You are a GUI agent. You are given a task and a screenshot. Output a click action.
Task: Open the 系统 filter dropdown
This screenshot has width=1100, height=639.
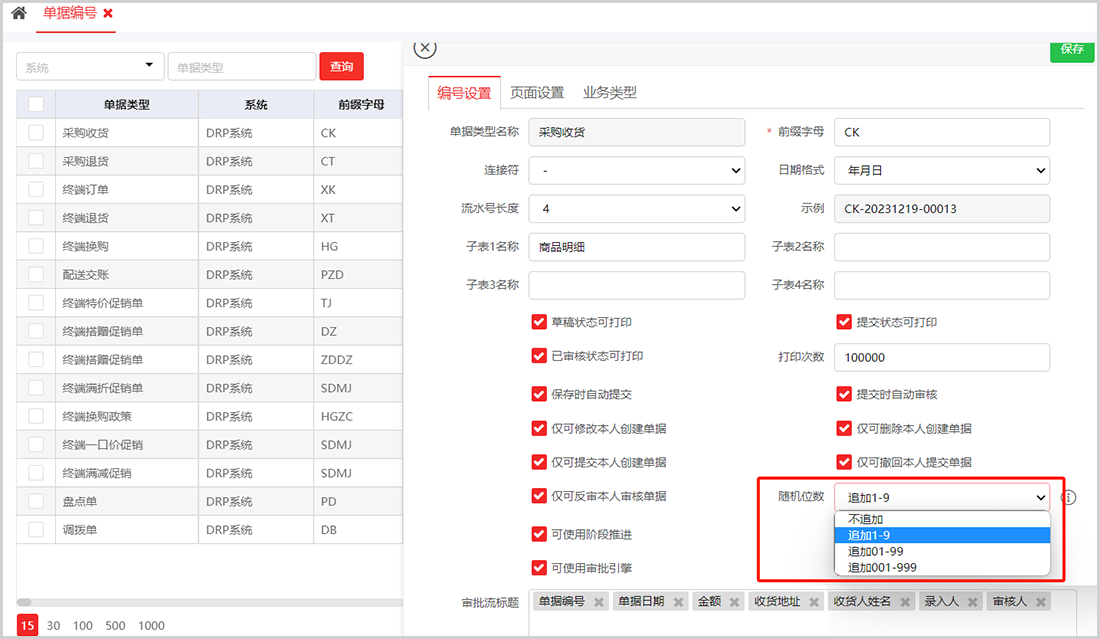pos(91,67)
